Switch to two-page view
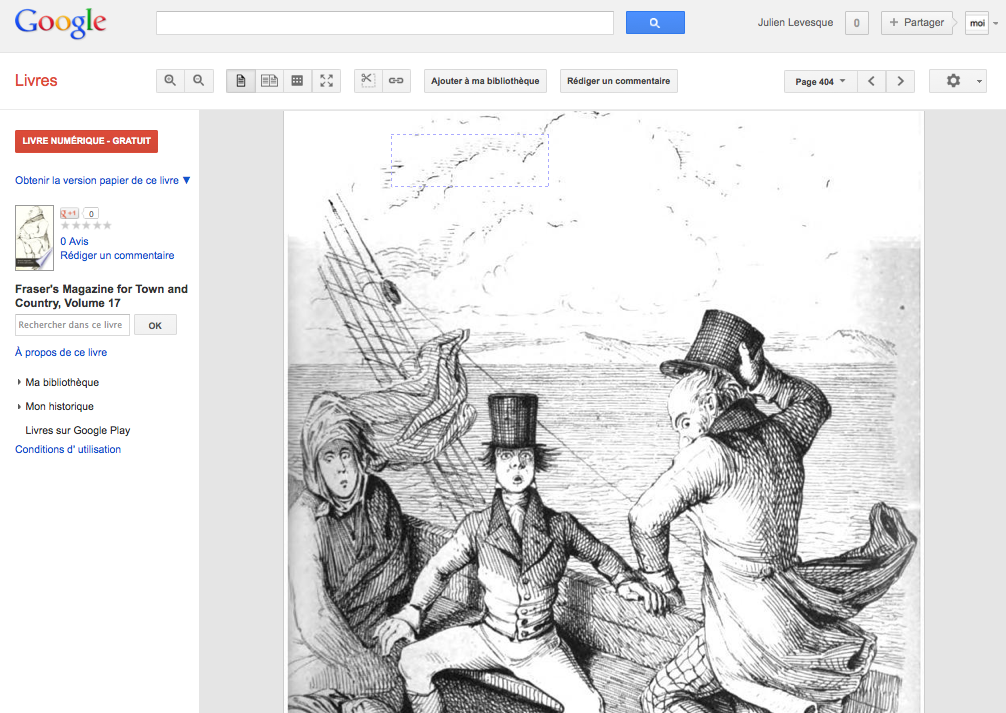The width and height of the screenshot is (1006, 713). (x=269, y=81)
